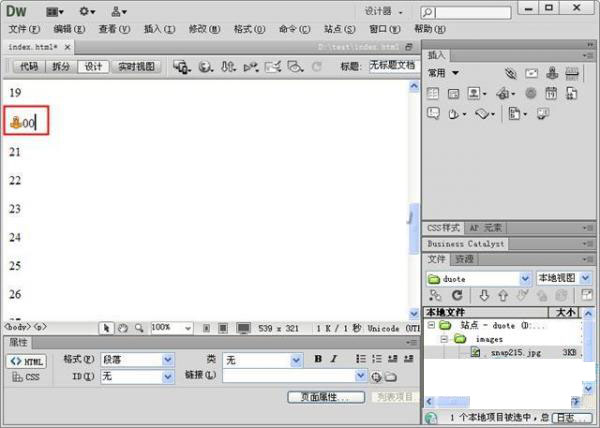The image size is (600, 428).
Task: Click the Refresh icon in Files panel
Action: coord(457,295)
